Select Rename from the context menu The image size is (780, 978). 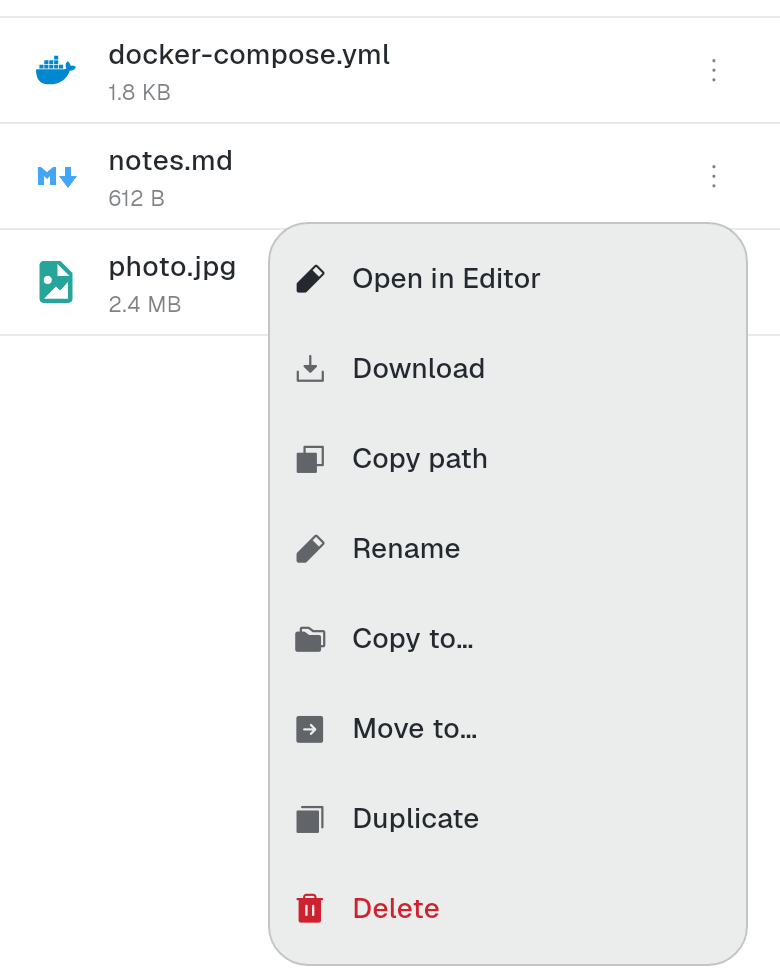click(508, 549)
